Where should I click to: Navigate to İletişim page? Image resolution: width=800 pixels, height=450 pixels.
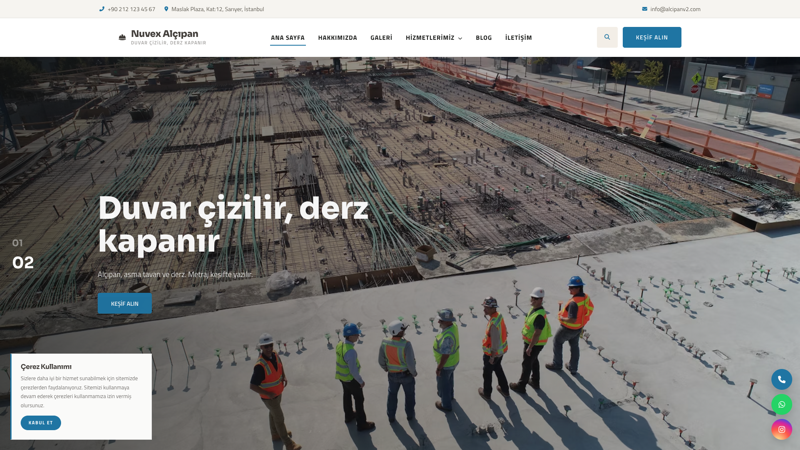[518, 38]
